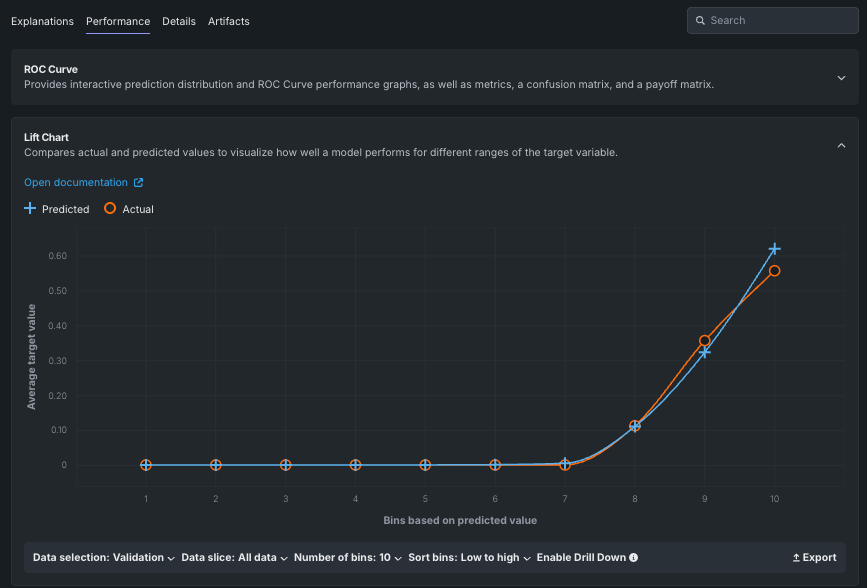Expand the ROC Curve section

841,77
